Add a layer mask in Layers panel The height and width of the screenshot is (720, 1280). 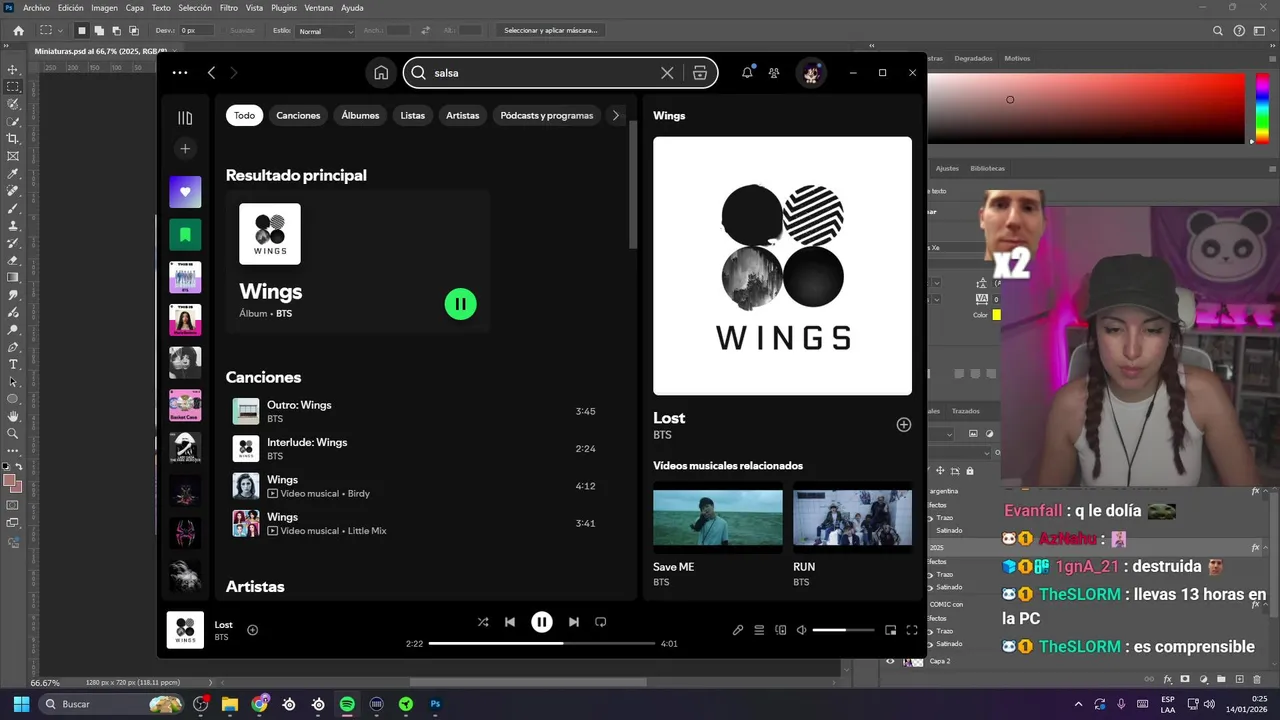[x=1185, y=679]
